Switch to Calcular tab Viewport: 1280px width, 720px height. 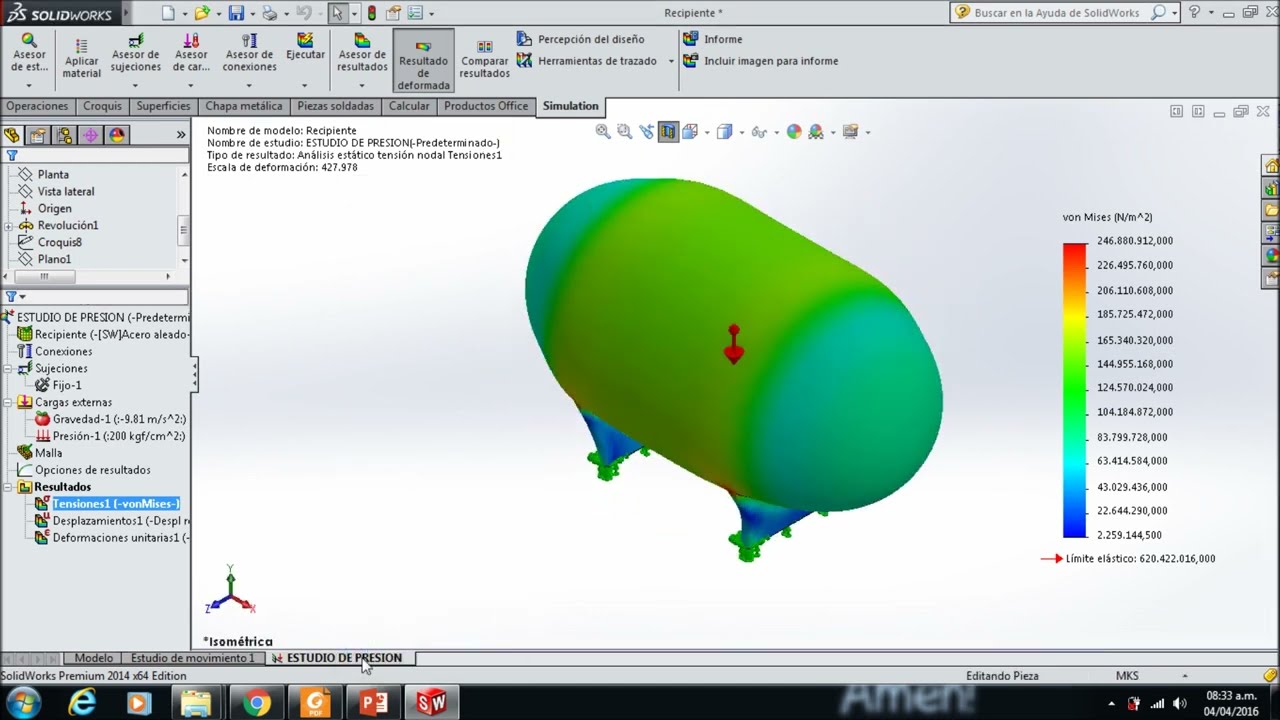click(409, 106)
